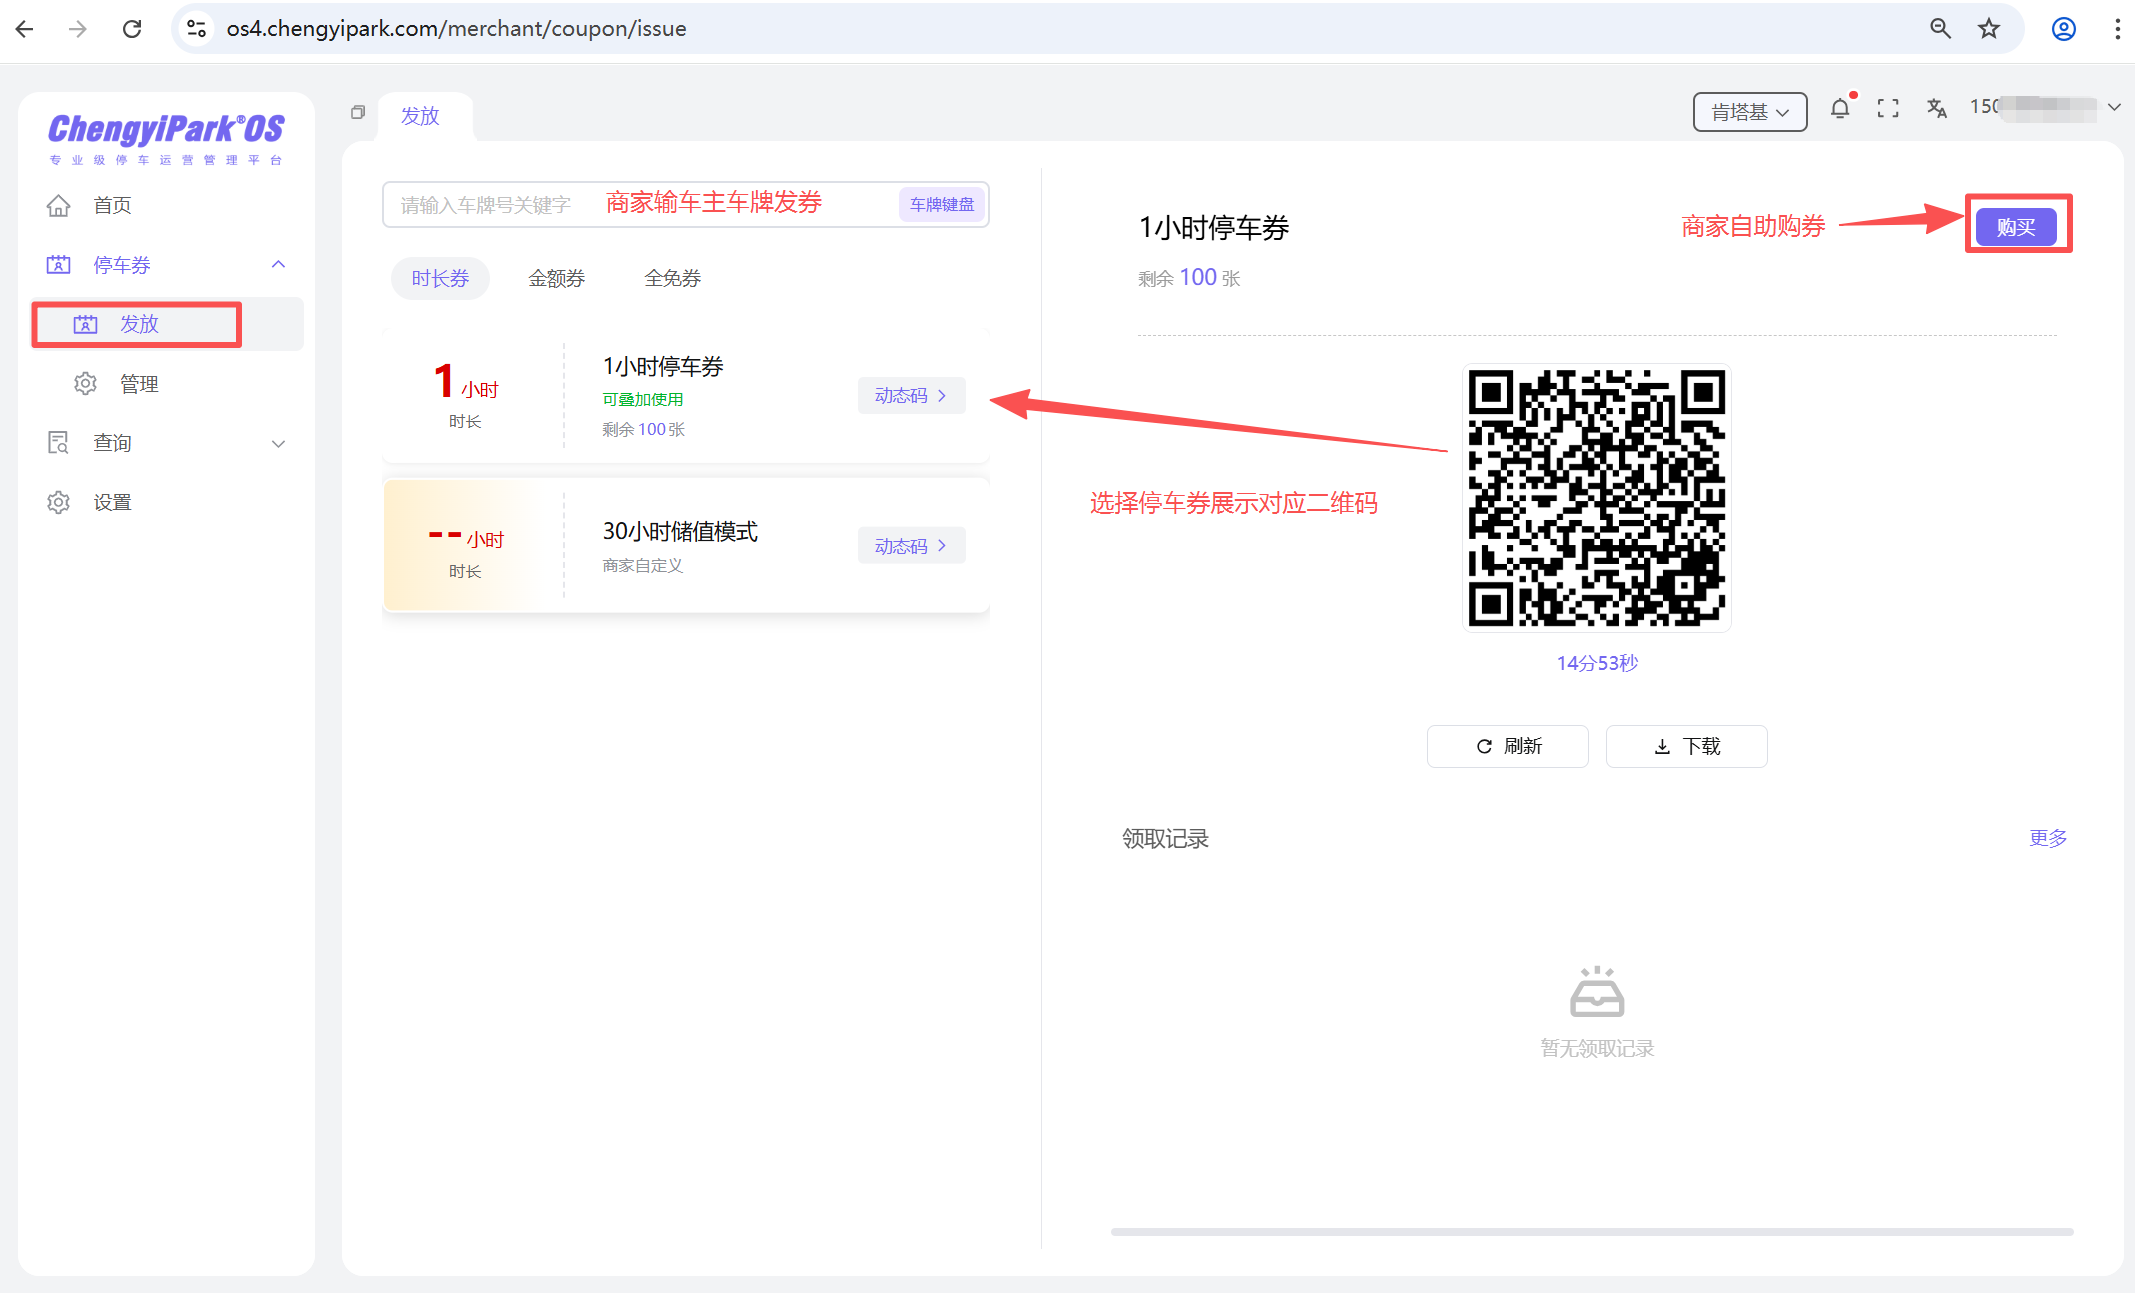
Task: Click the tab list icon beside 发放 tab
Action: (358, 112)
